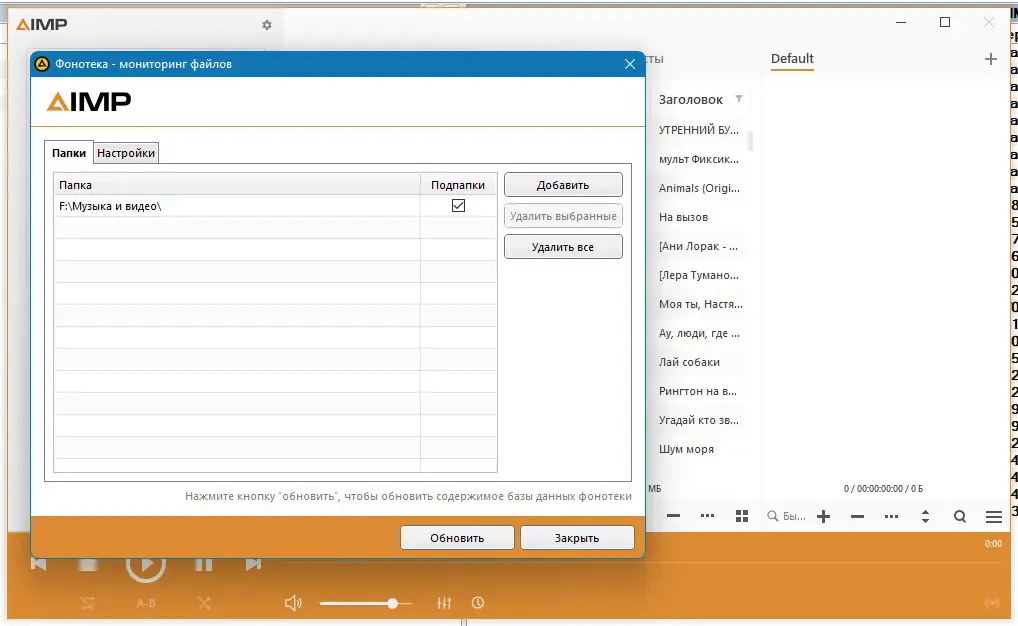Open the timer clock icon
The image size is (1018, 626).
pos(478,603)
